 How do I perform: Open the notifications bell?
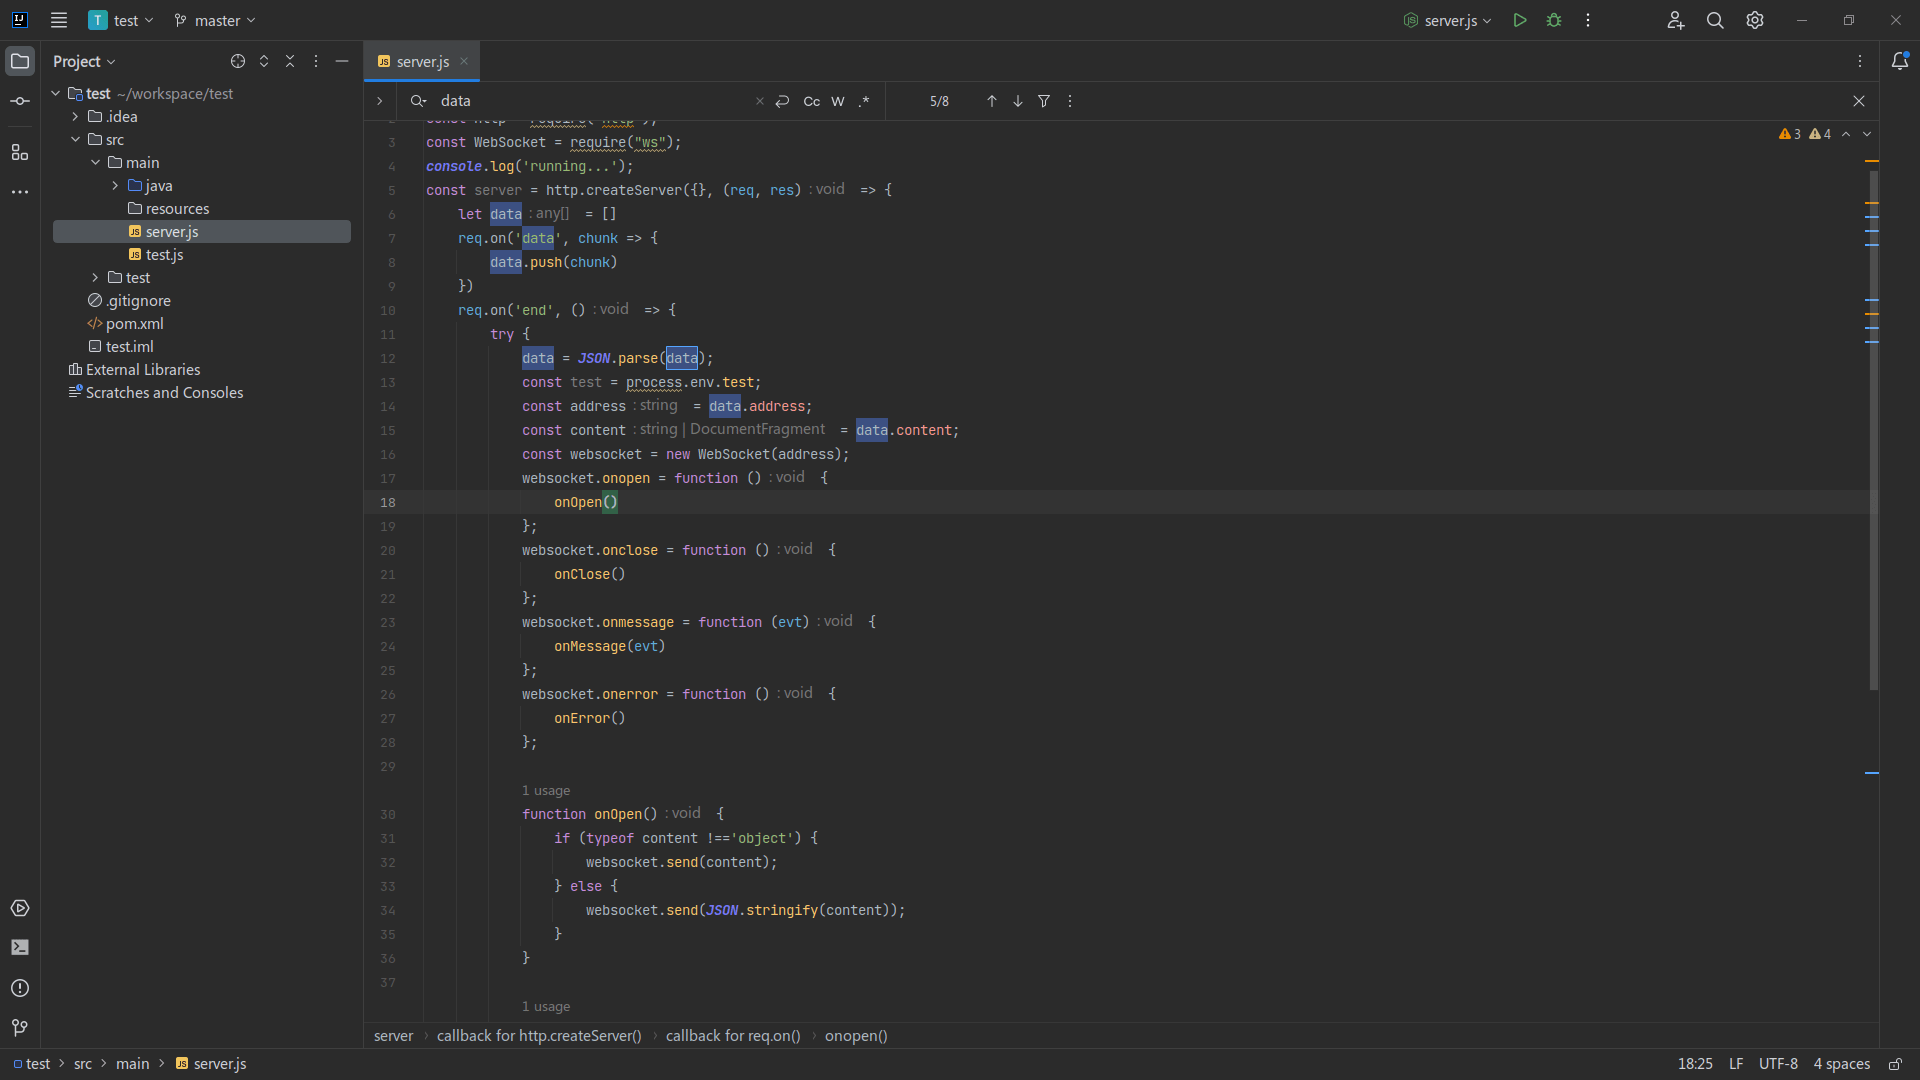click(x=1901, y=61)
